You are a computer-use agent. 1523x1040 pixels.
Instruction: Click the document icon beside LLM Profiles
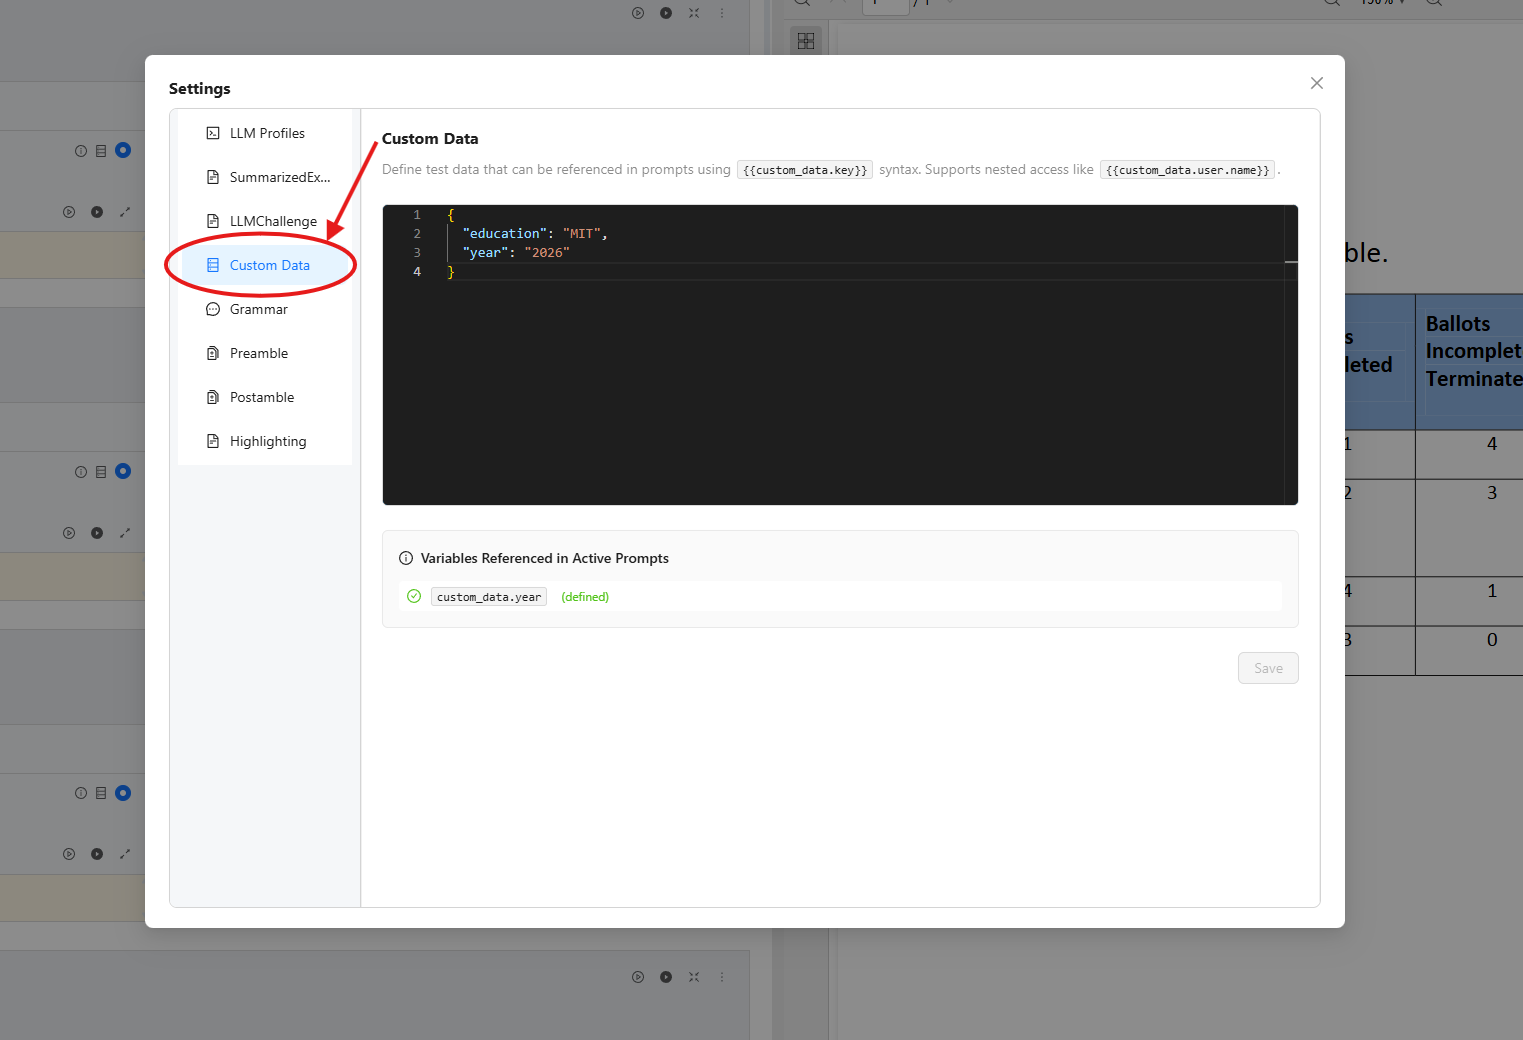213,132
